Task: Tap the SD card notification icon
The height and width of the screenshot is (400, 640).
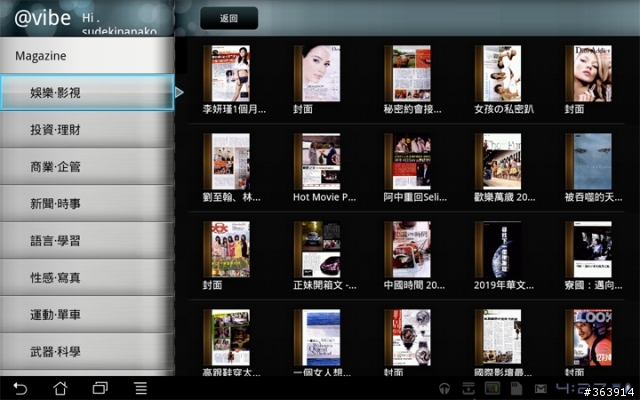Action: pos(516,389)
